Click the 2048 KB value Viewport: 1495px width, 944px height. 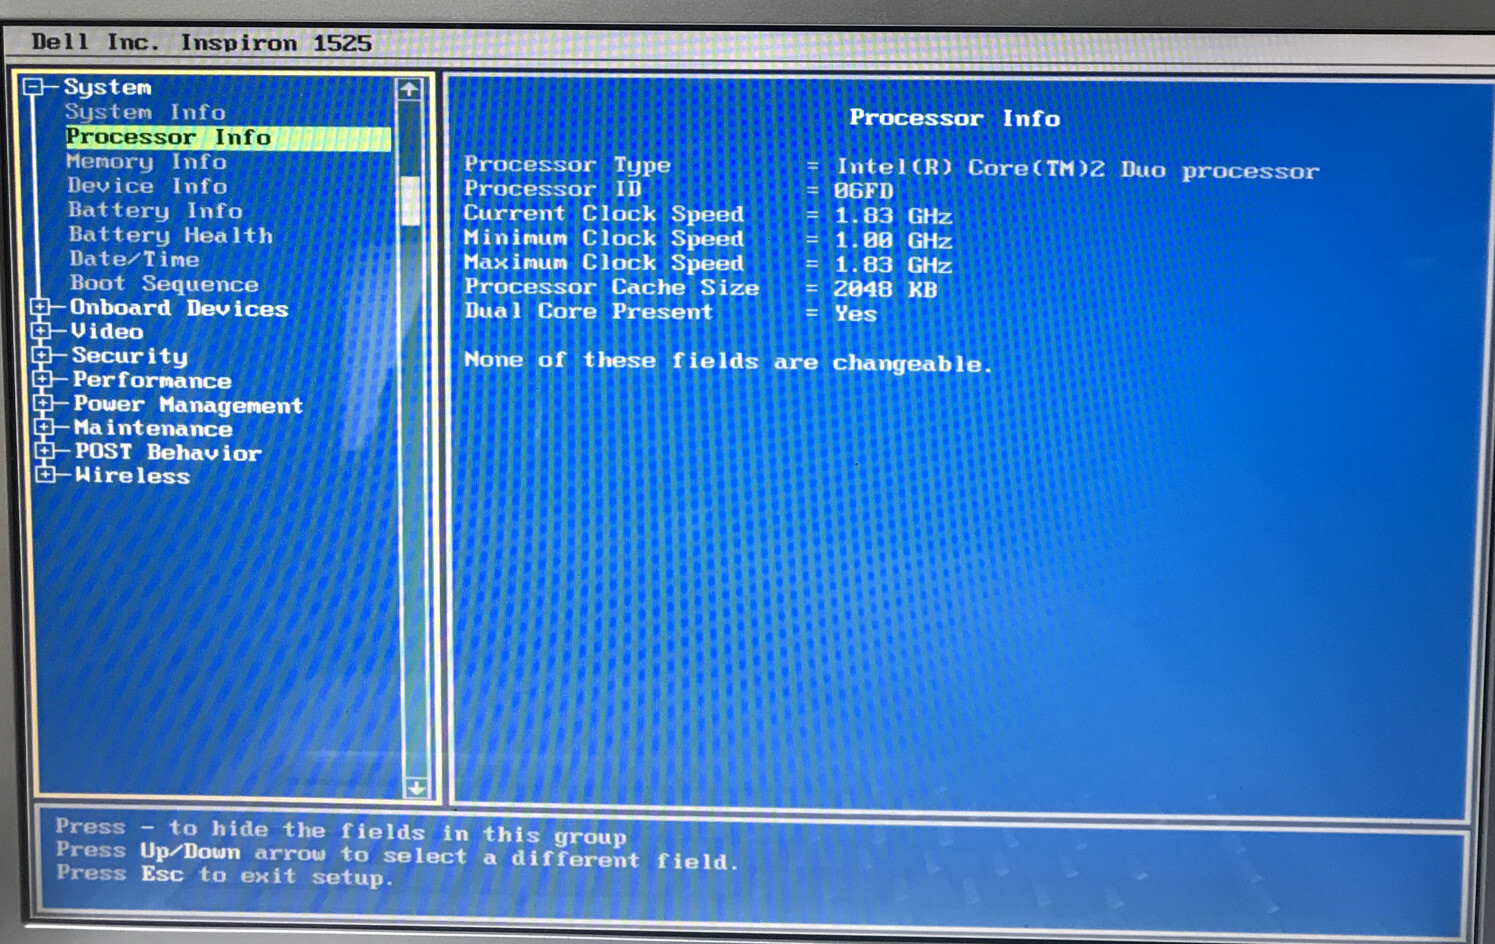(886, 289)
